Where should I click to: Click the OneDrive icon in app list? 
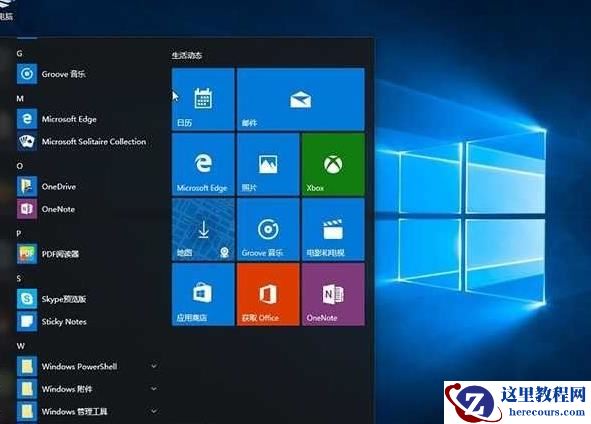pyautogui.click(x=27, y=186)
